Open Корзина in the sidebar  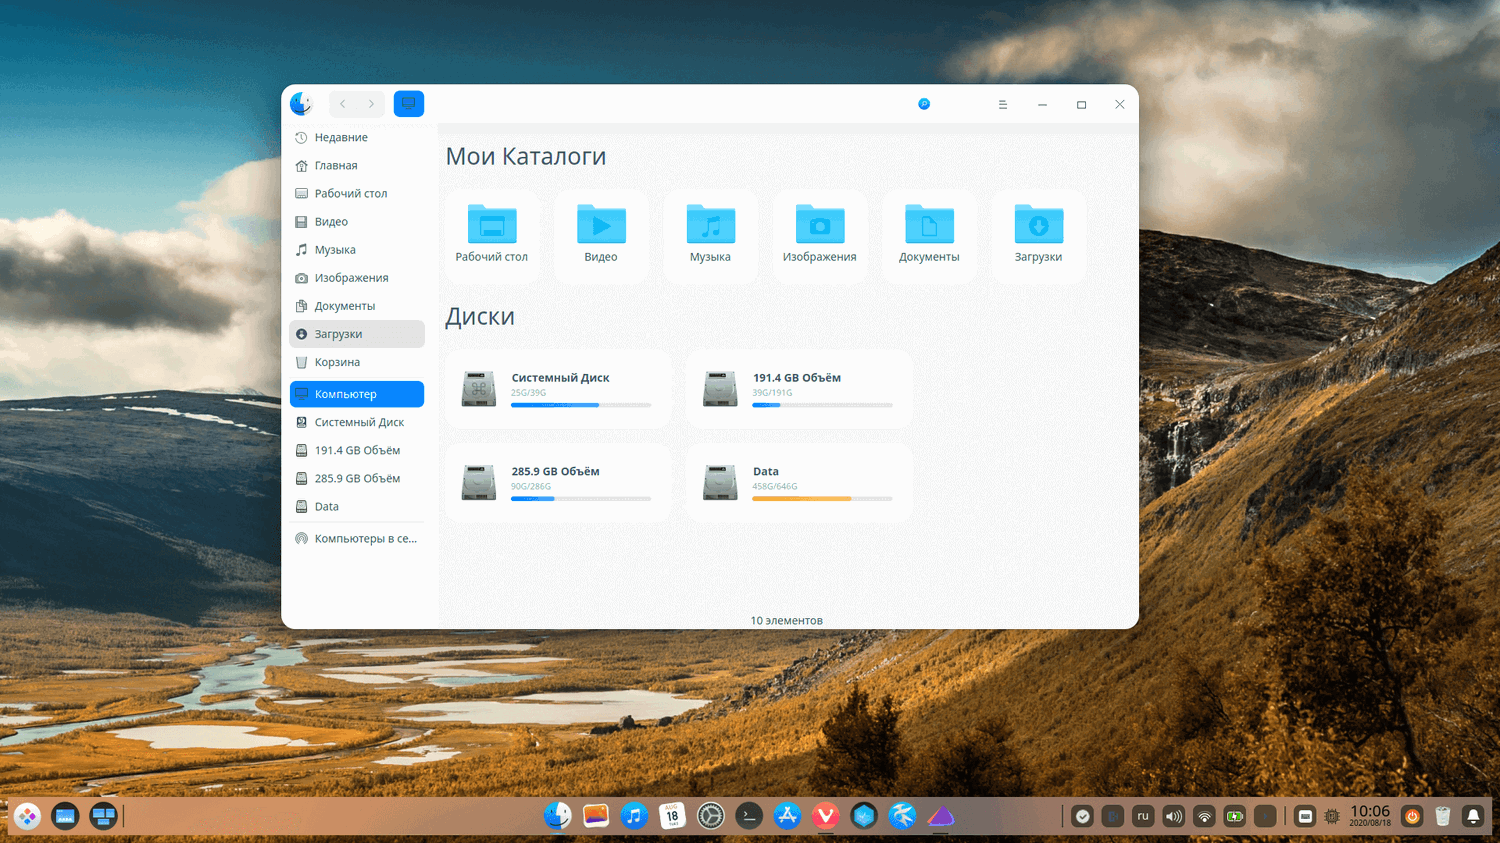tap(357, 362)
